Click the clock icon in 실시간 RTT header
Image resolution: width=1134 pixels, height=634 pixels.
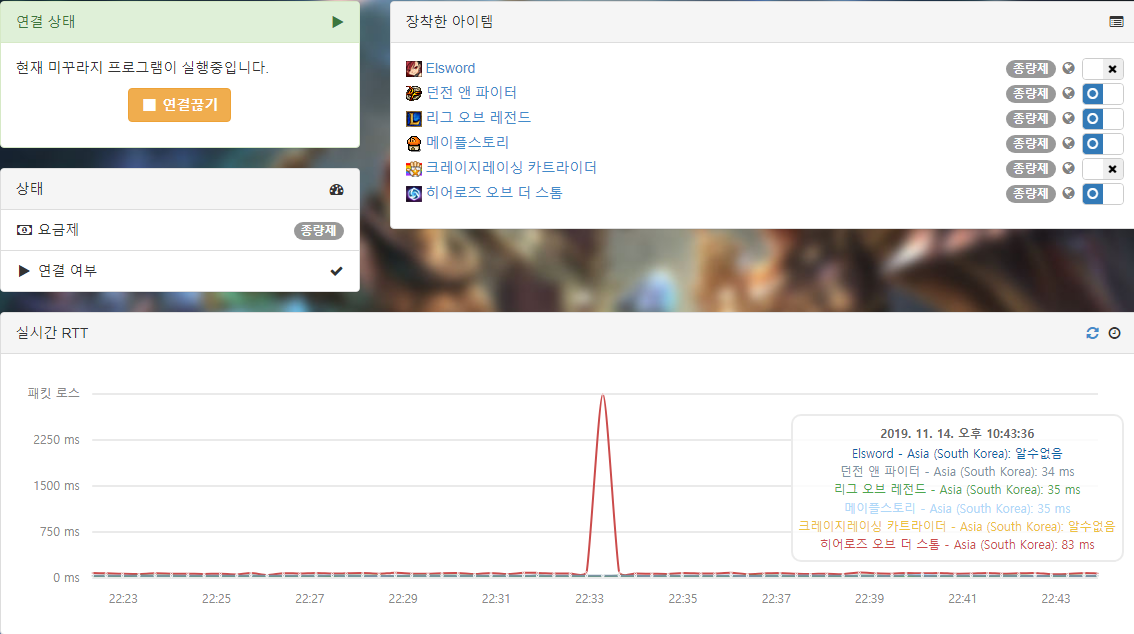coord(1114,333)
